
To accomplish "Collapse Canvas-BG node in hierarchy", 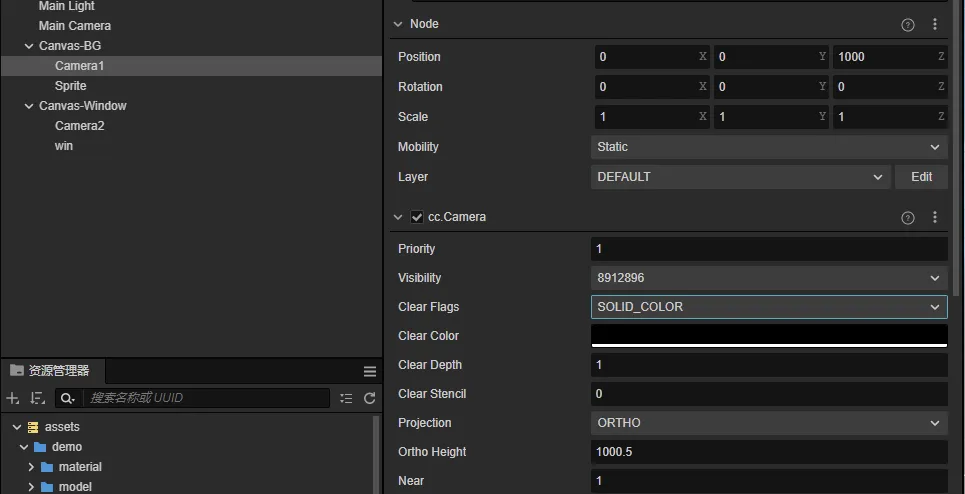I will pos(28,46).
